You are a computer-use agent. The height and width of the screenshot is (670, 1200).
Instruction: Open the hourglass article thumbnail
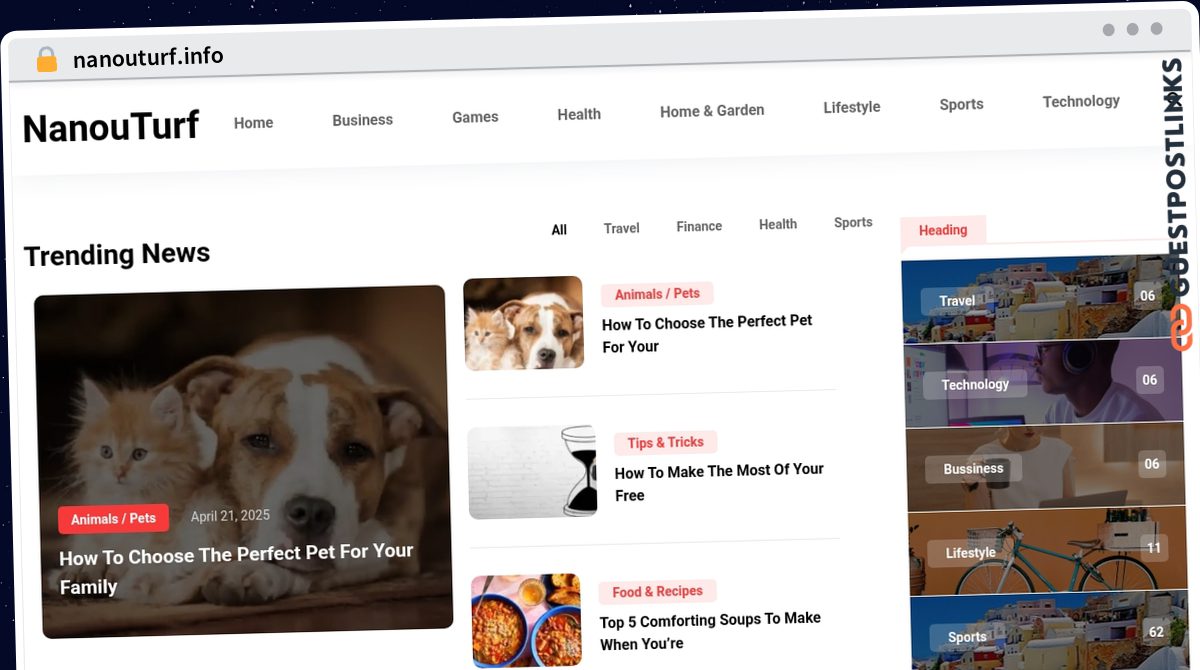pos(532,472)
